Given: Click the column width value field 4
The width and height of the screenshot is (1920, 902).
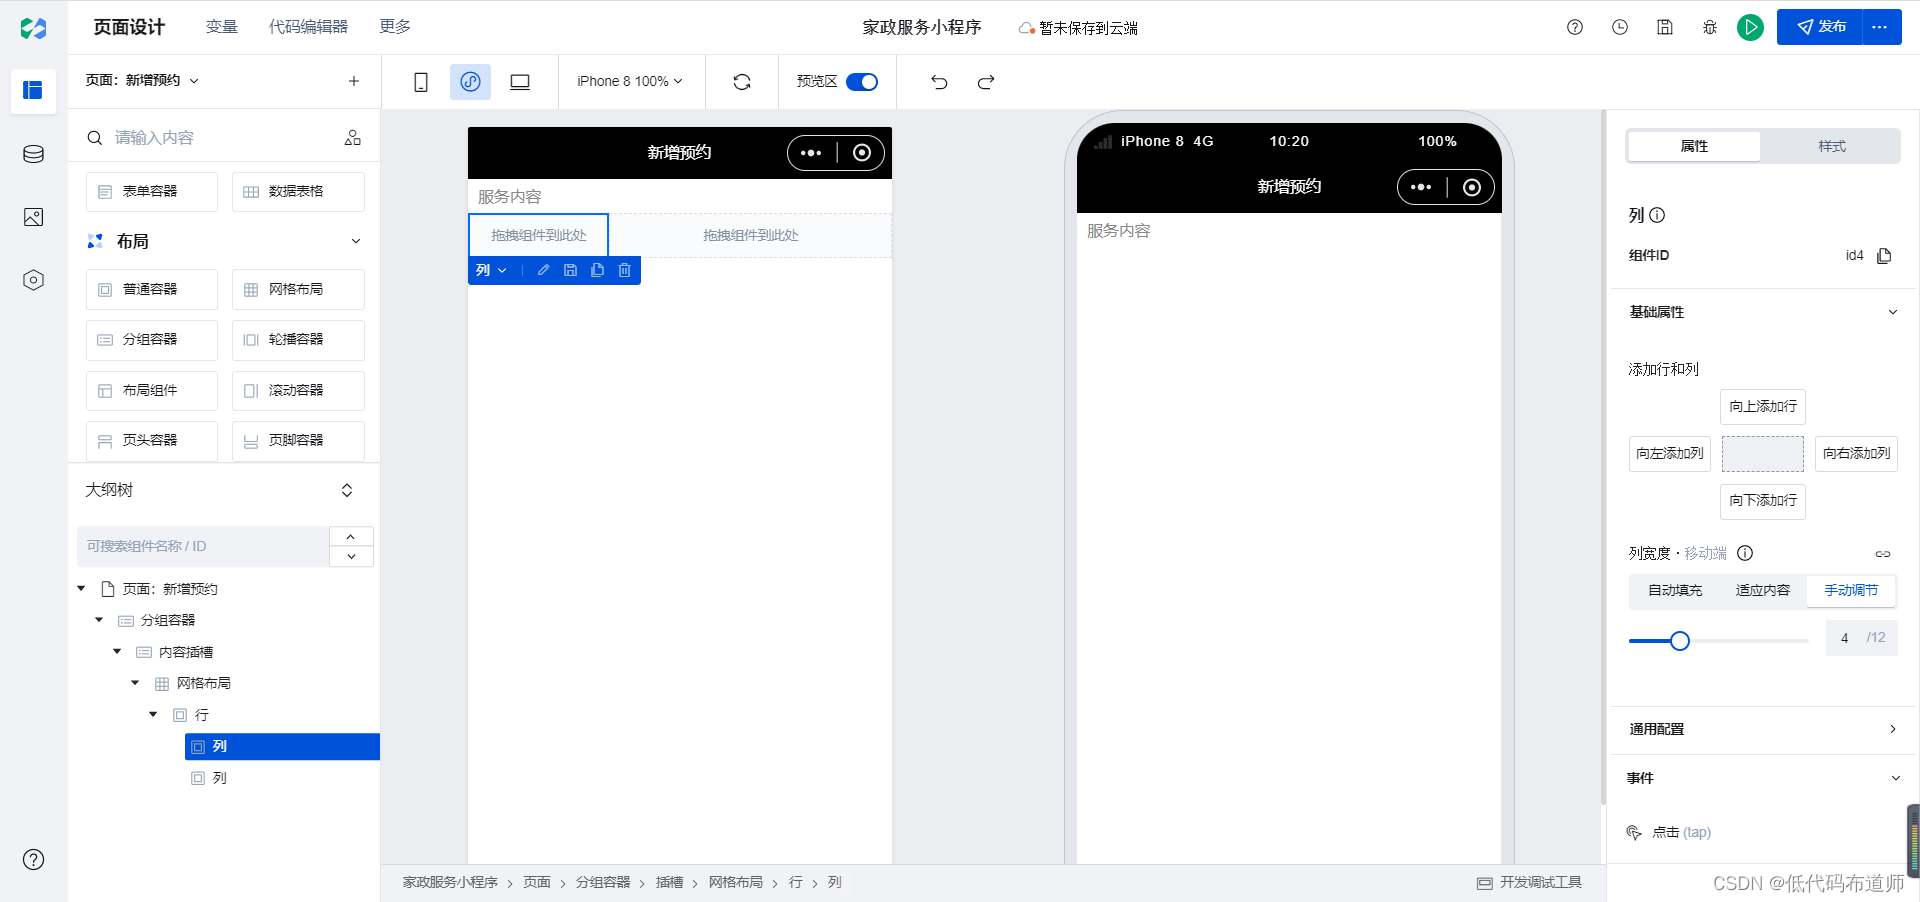Looking at the screenshot, I should (1845, 638).
